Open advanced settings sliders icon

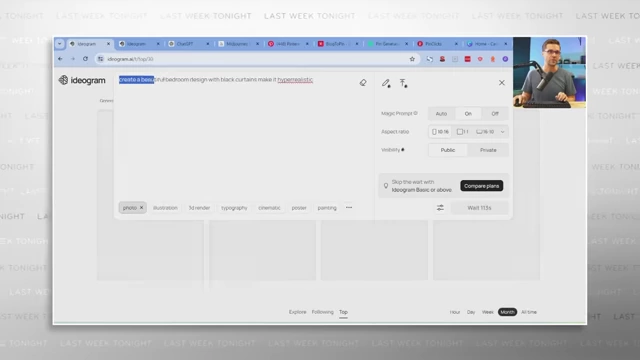[440, 208]
